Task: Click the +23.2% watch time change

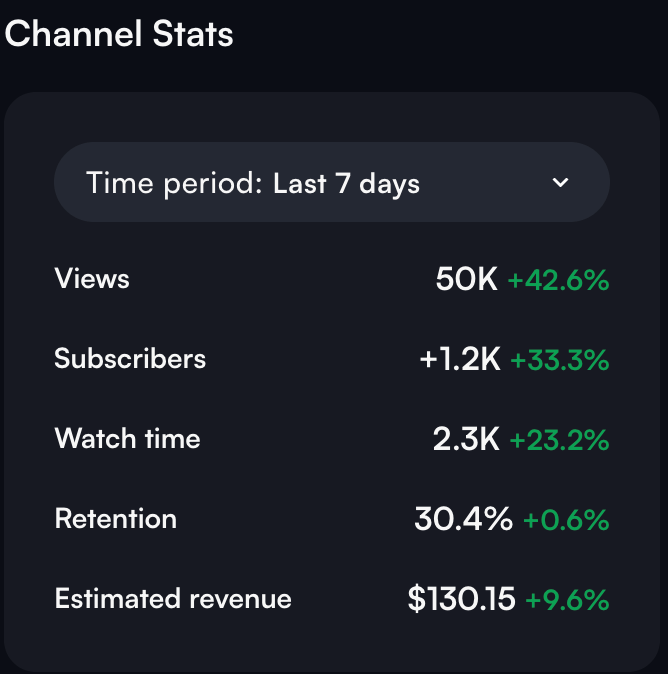Action: click(x=559, y=440)
